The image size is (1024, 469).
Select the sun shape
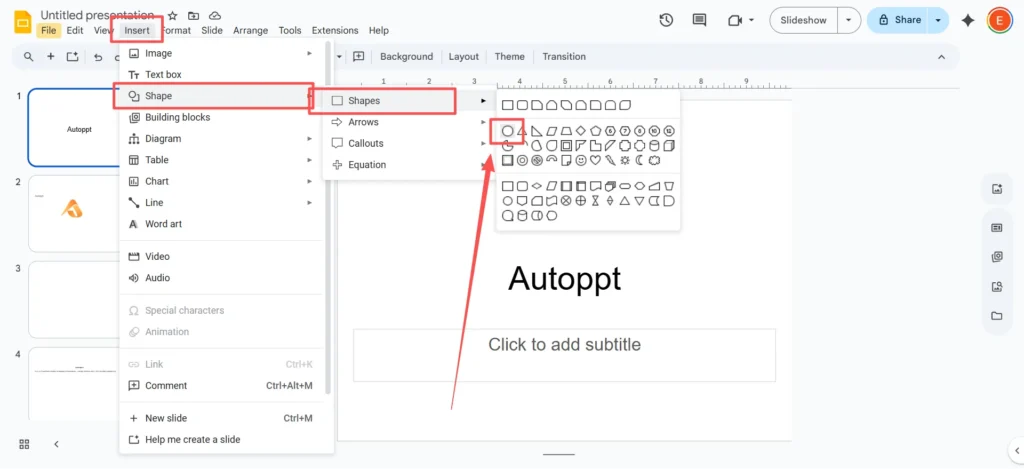(x=625, y=160)
